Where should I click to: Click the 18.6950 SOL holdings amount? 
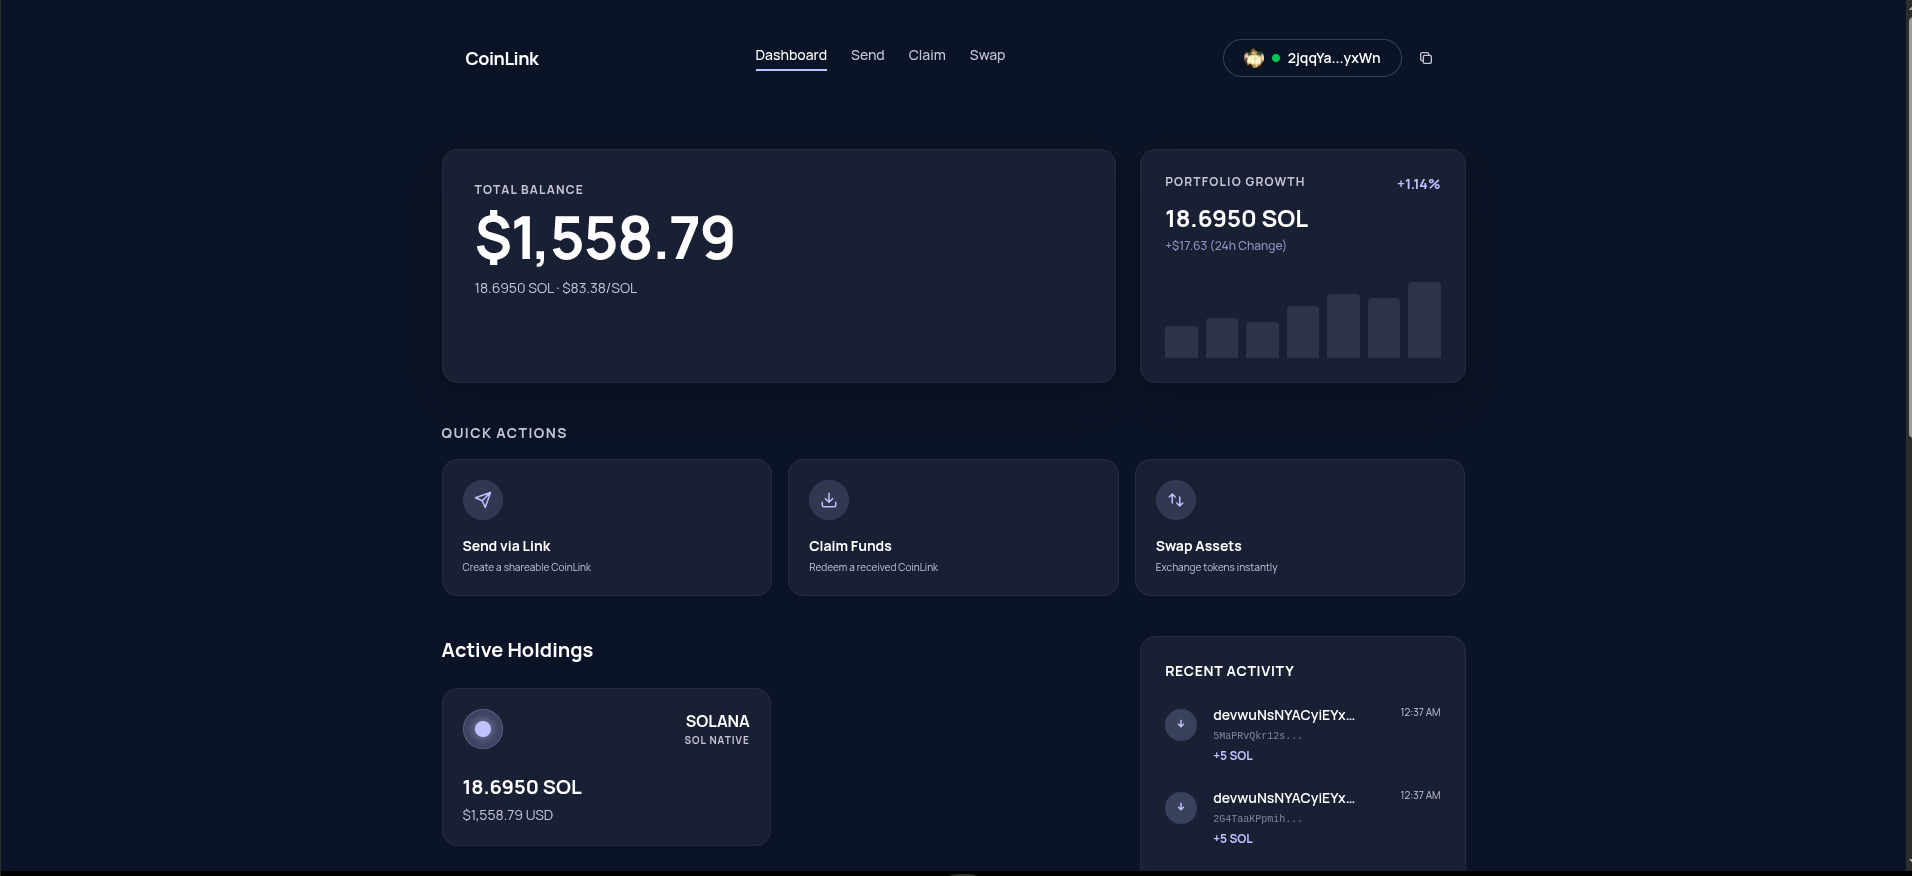[x=522, y=787]
